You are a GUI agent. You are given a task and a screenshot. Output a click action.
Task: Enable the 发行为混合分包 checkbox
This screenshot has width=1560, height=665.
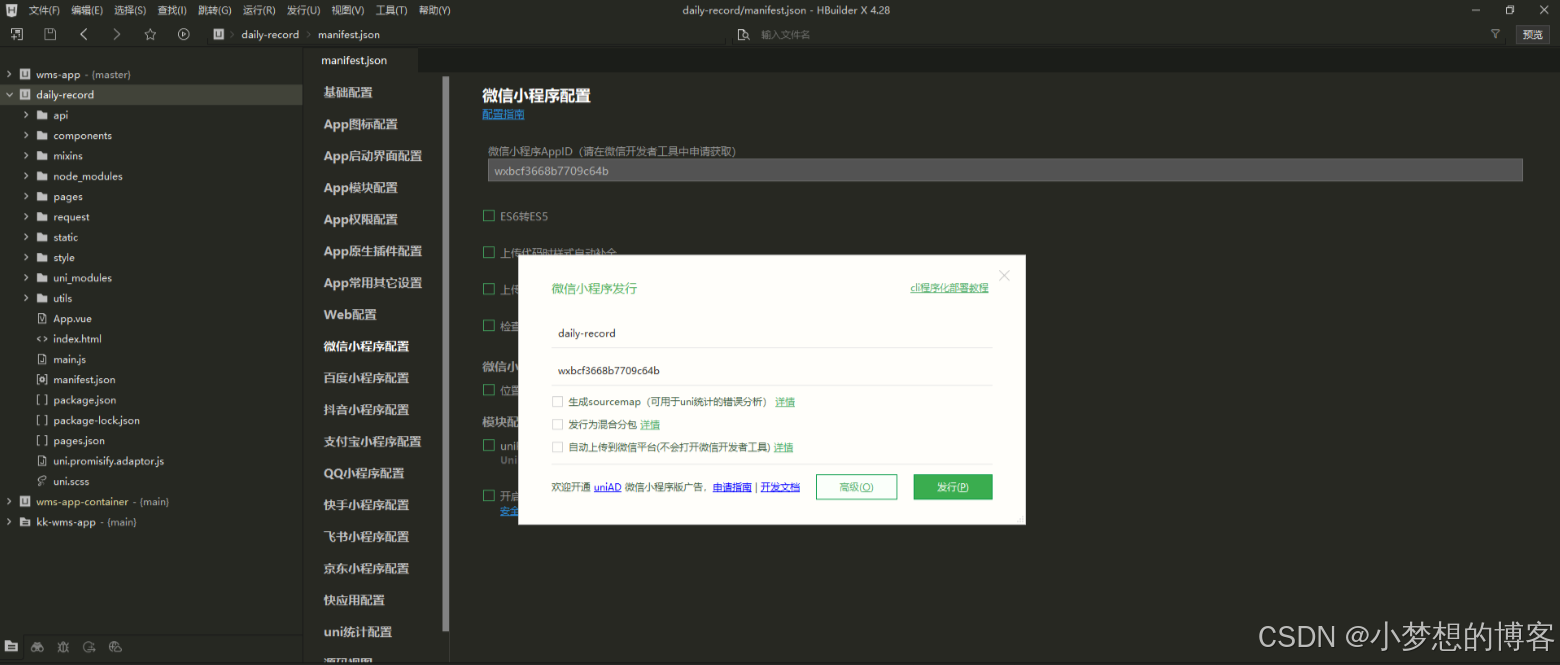[558, 424]
